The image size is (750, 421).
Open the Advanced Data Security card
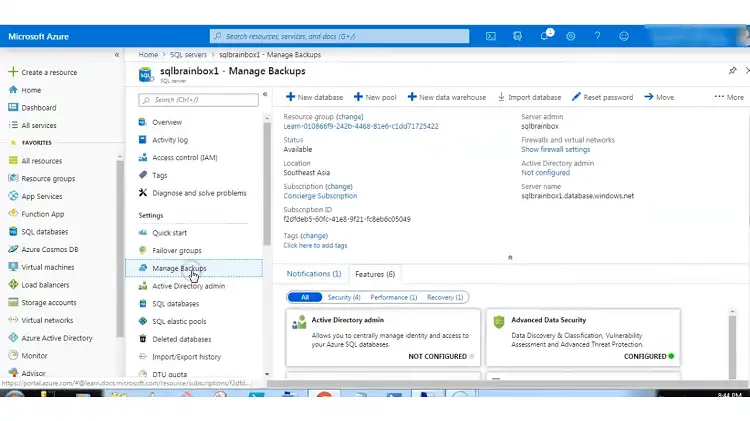click(x=583, y=338)
